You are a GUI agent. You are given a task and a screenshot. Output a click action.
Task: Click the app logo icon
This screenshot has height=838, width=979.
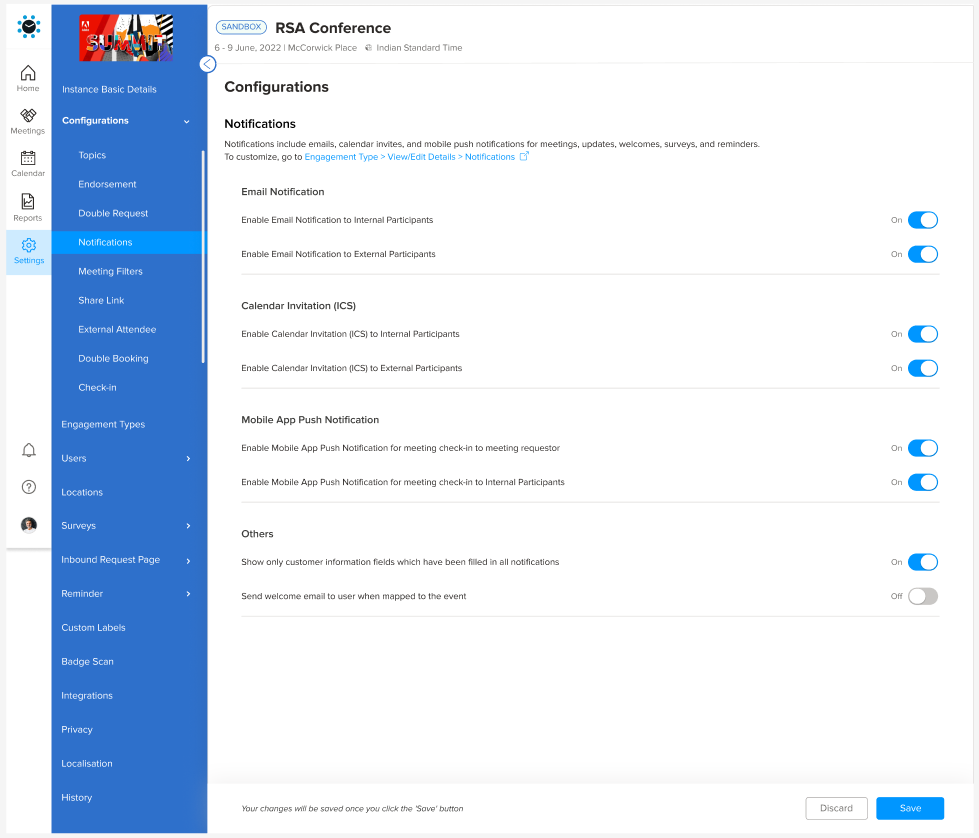coord(29,27)
